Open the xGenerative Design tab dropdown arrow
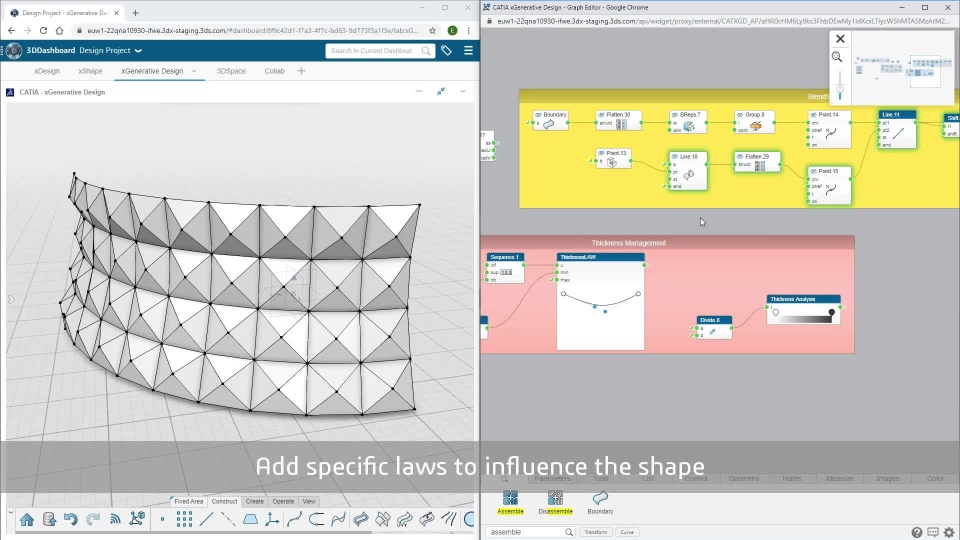 194,71
